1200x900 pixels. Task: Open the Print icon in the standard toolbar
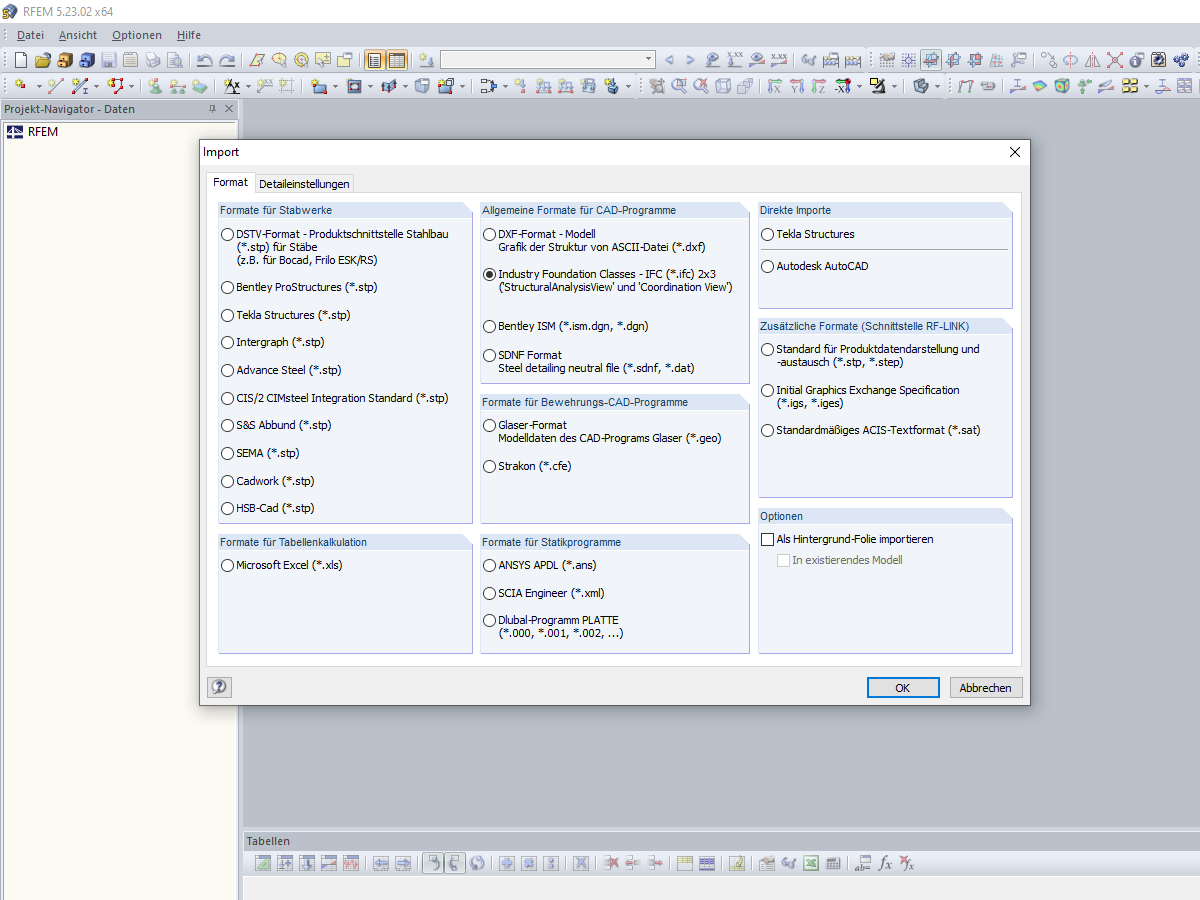point(153,59)
